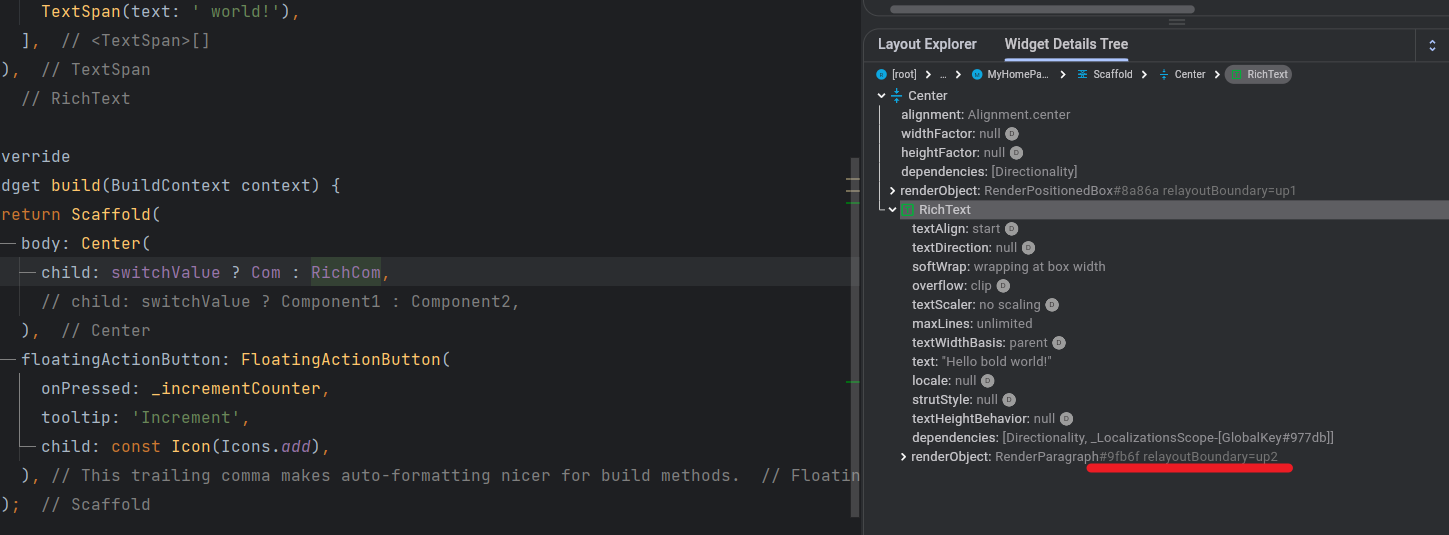
Task: Click the default badge beside widthFactor
Action: [x=1012, y=134]
